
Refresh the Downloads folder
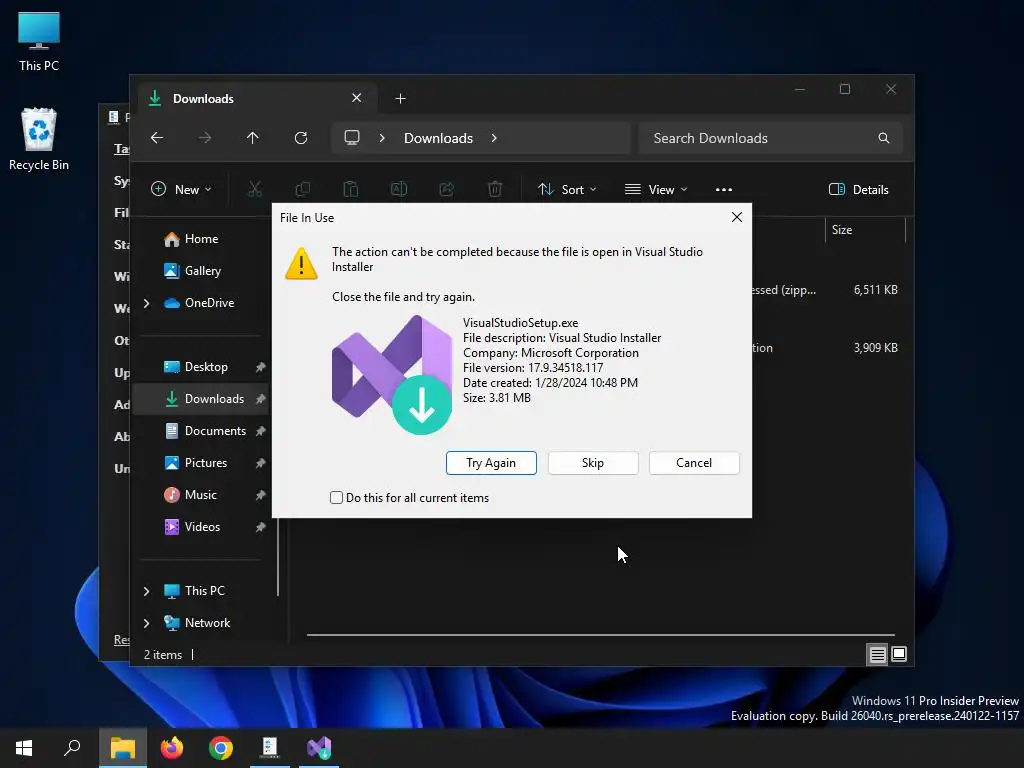pyautogui.click(x=300, y=138)
